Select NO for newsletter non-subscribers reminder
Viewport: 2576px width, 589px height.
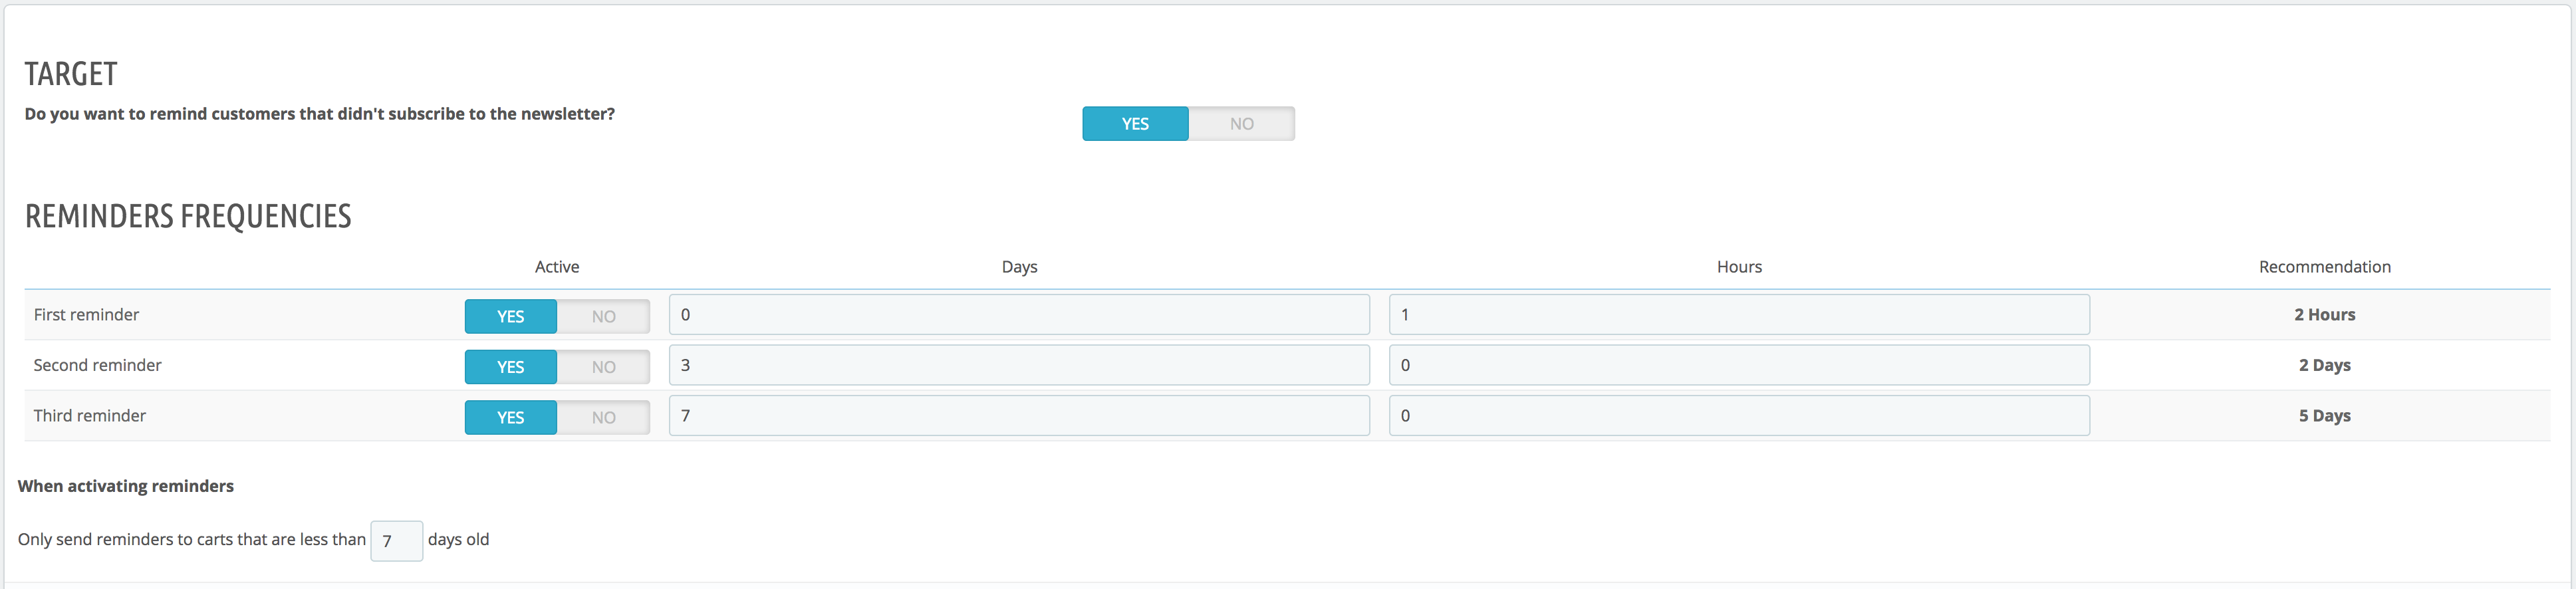click(1241, 124)
